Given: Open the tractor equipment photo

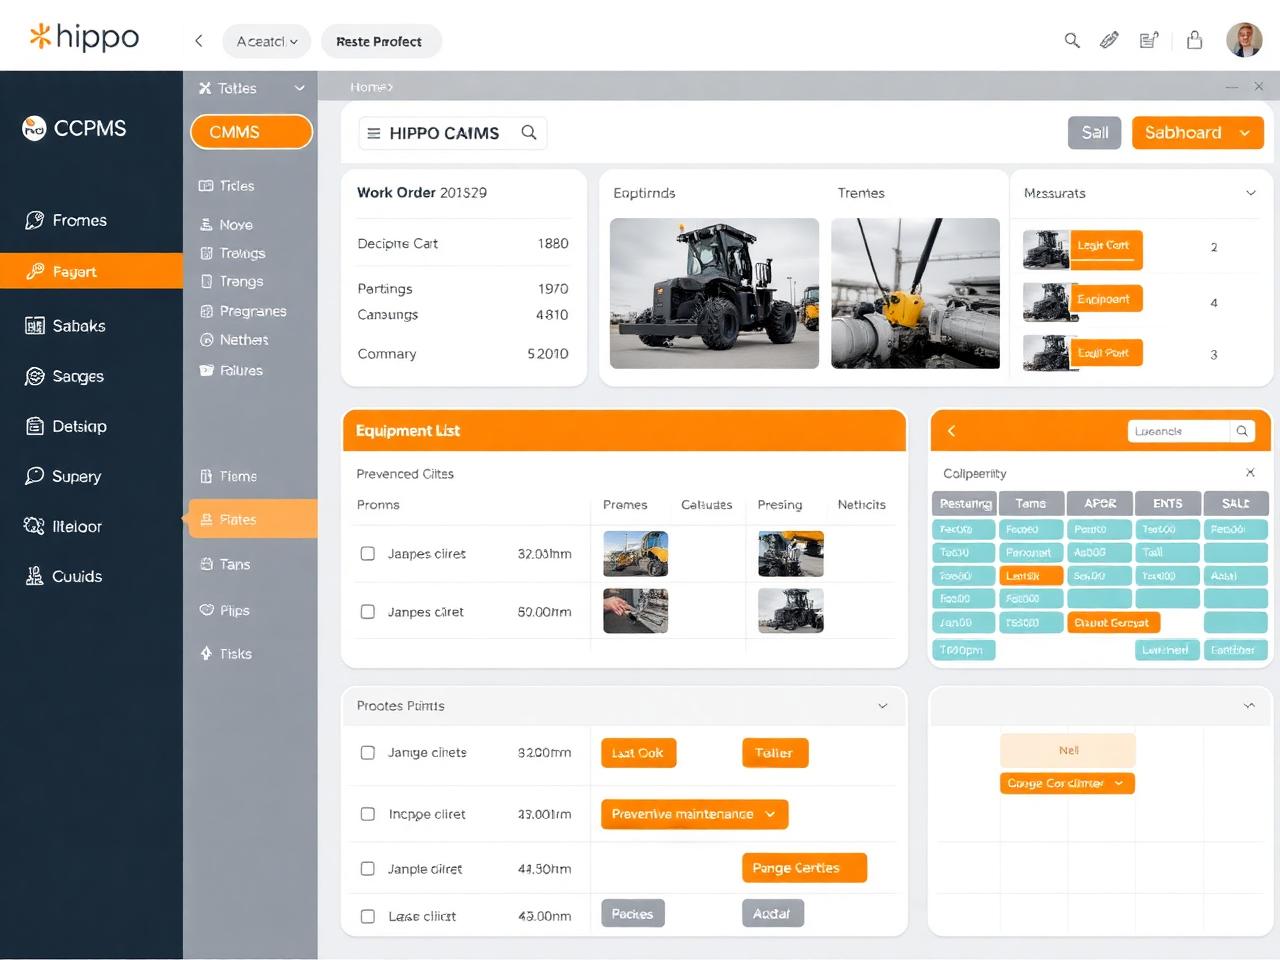Looking at the screenshot, I should coord(714,293).
